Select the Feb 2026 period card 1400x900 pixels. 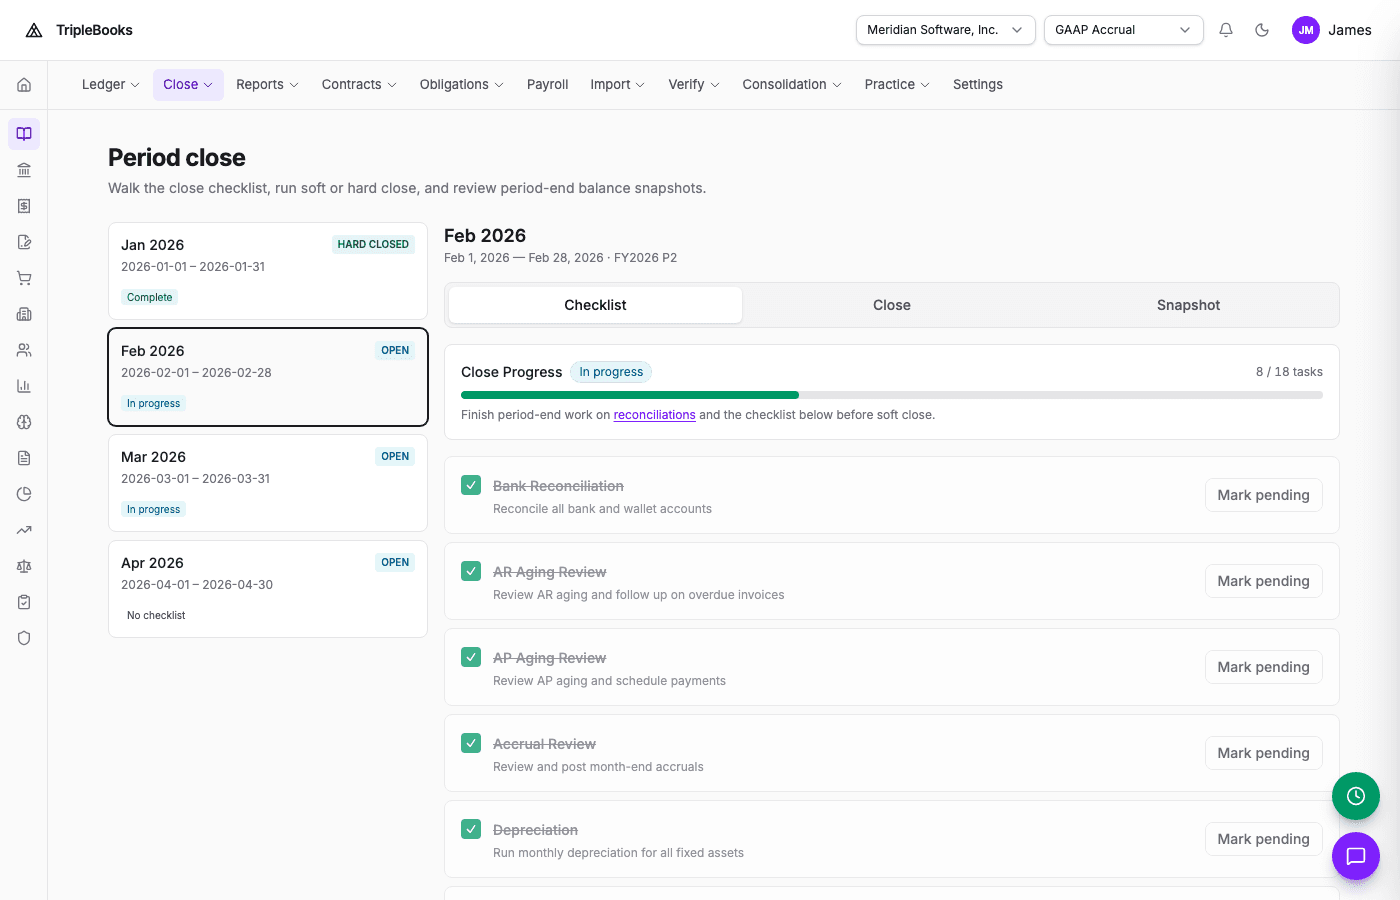268,377
